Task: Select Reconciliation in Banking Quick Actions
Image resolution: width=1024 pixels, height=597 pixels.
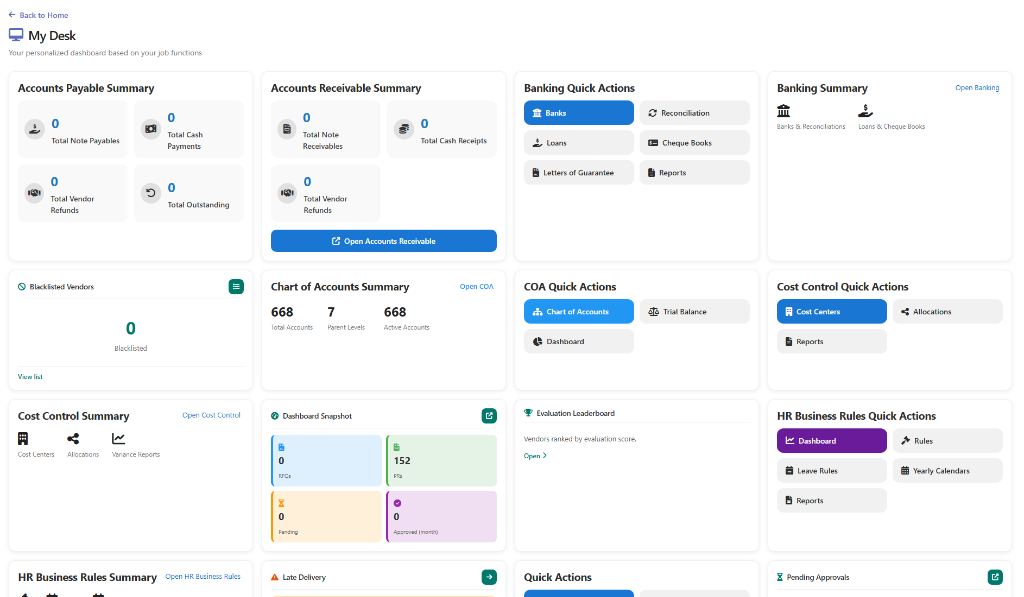Action: pyautogui.click(x=694, y=113)
